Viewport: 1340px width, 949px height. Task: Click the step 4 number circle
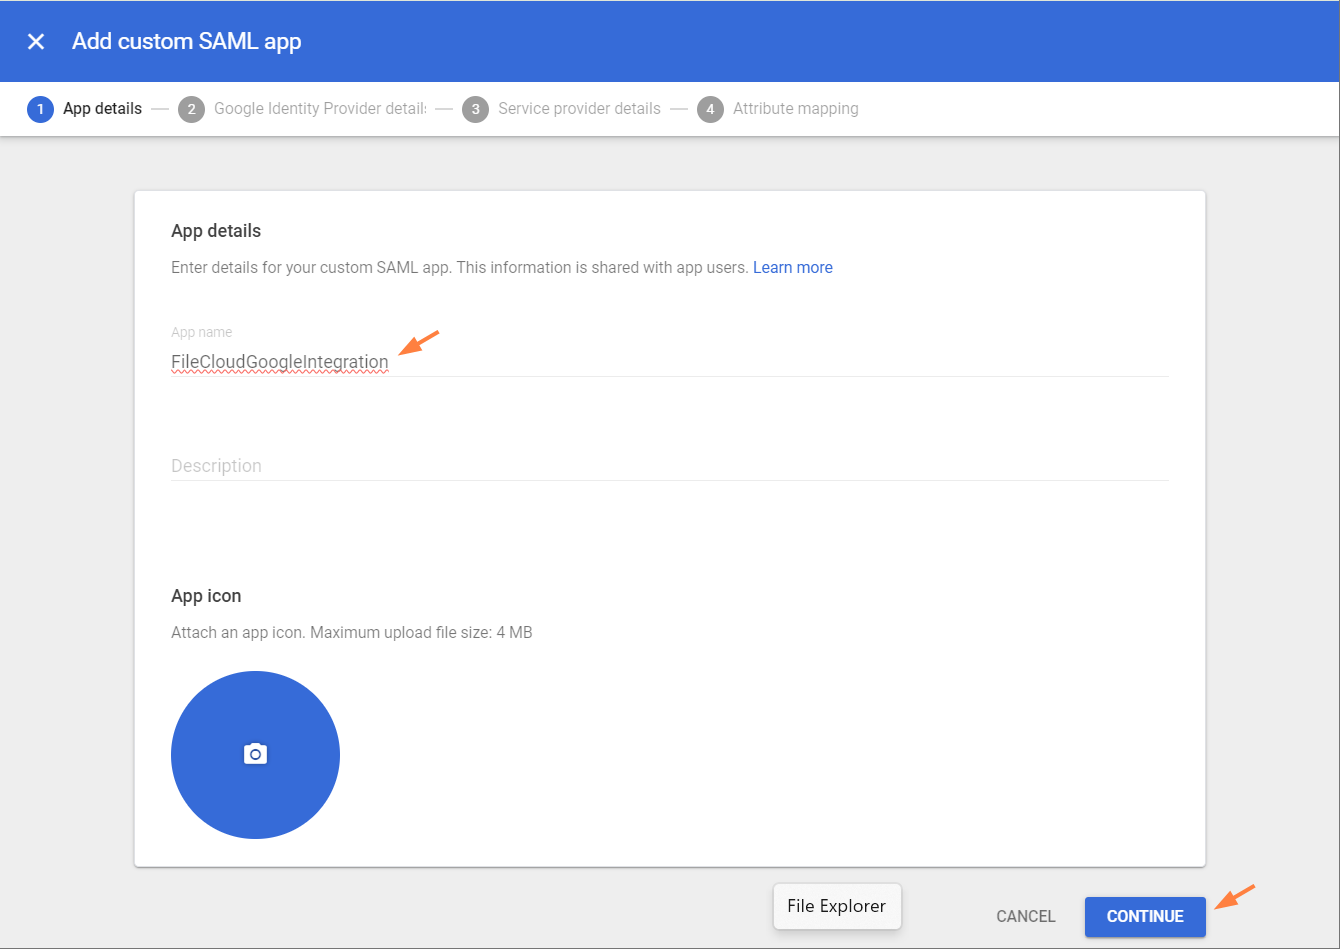(710, 109)
